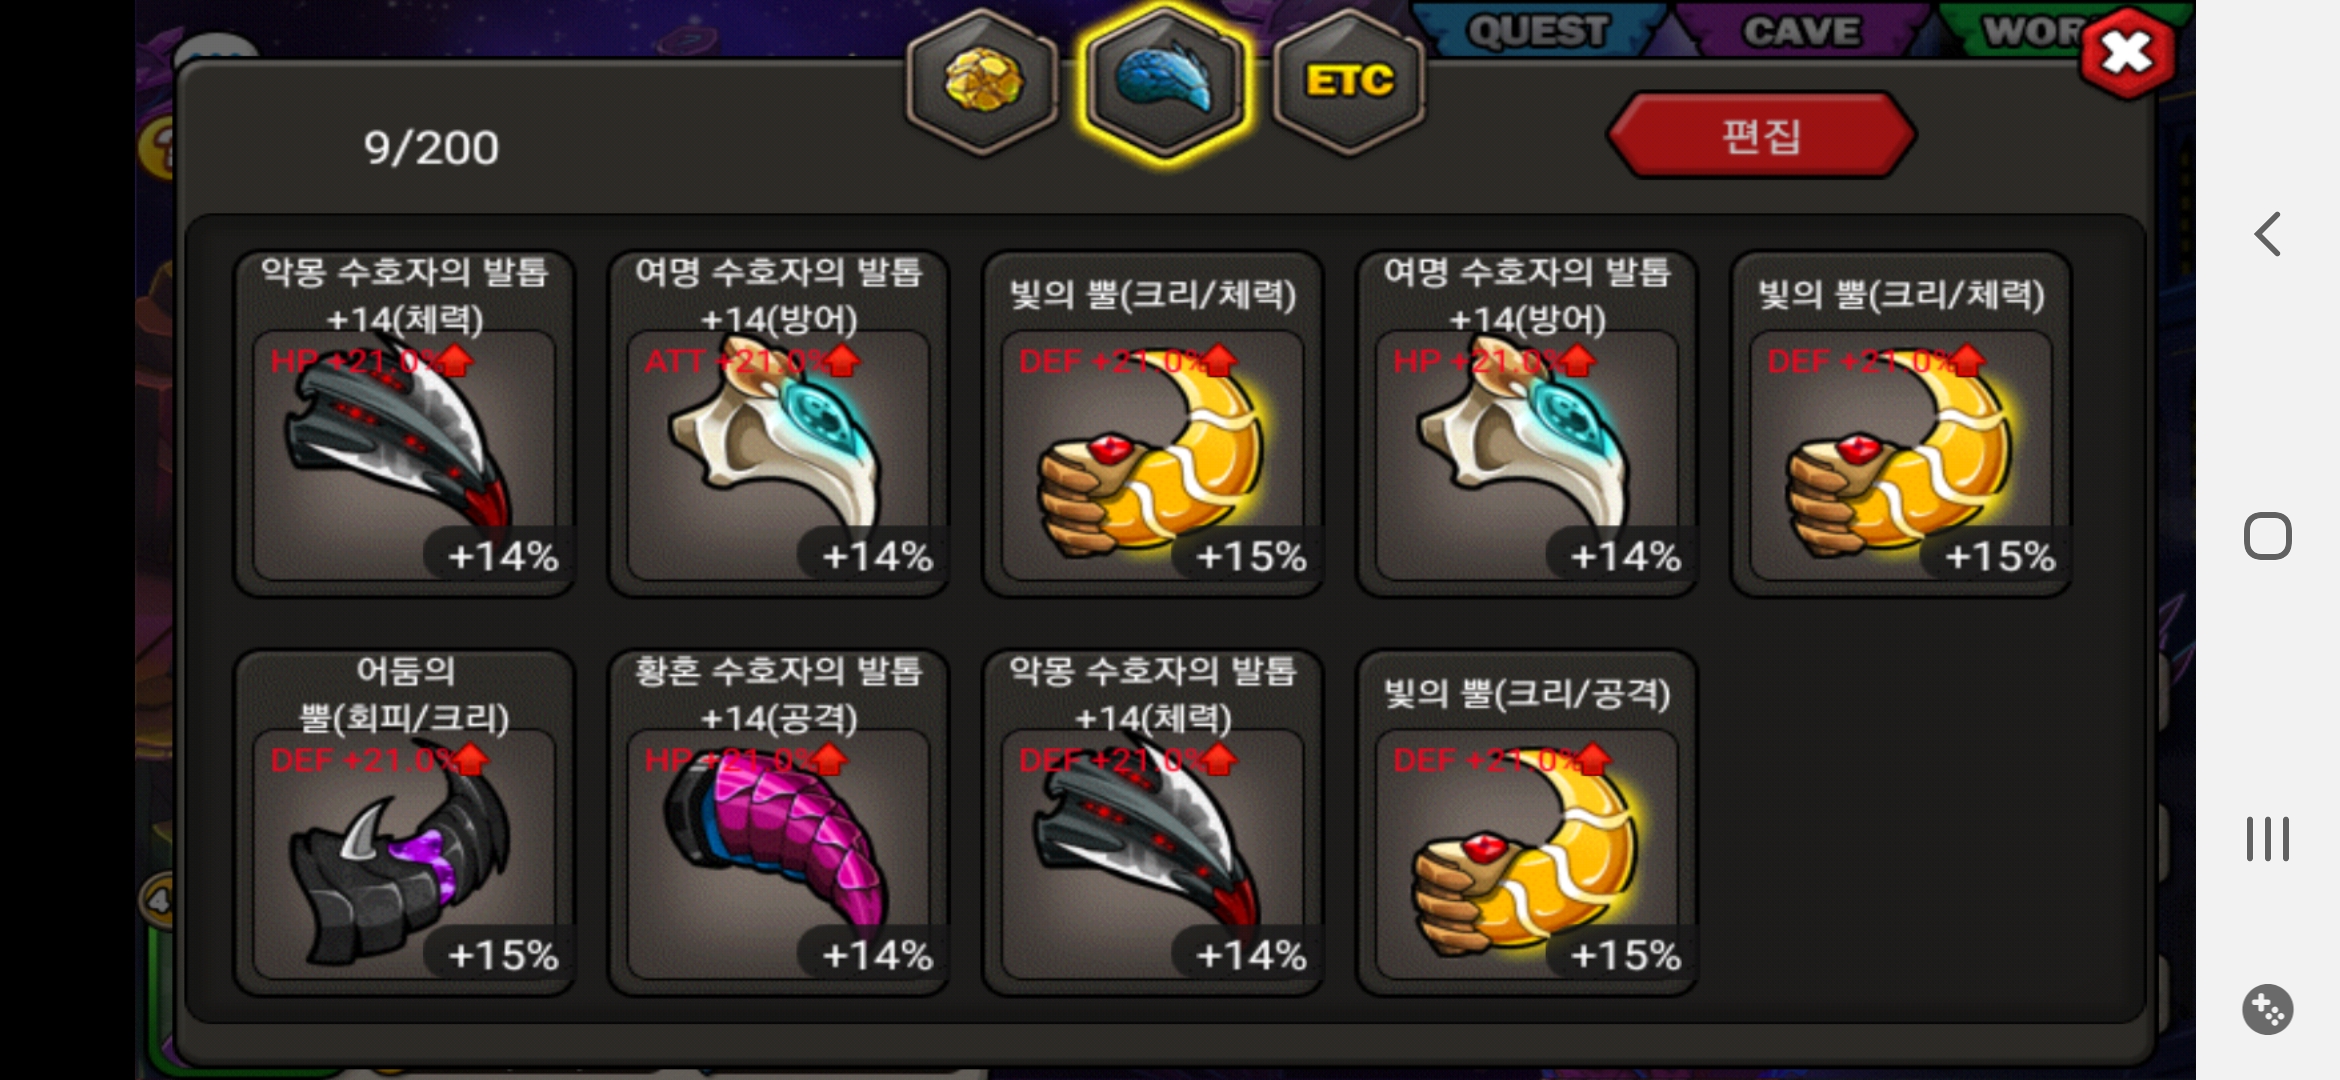Tap the Android back navigation arrow
This screenshot has width=2340, height=1080.
tap(2267, 234)
